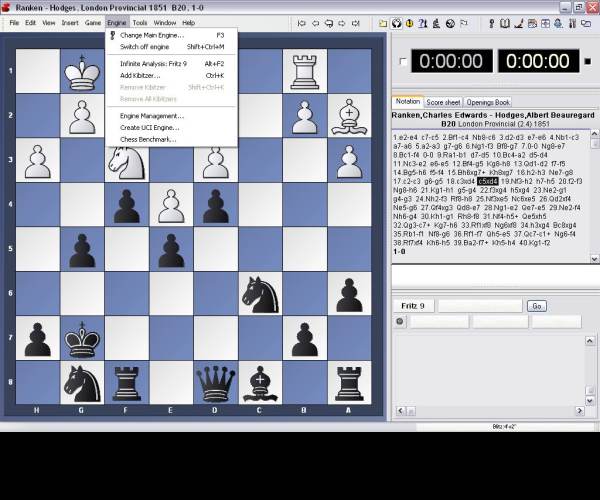Choose Add Kibitzer entry
The image size is (600, 500).
(x=171, y=76)
